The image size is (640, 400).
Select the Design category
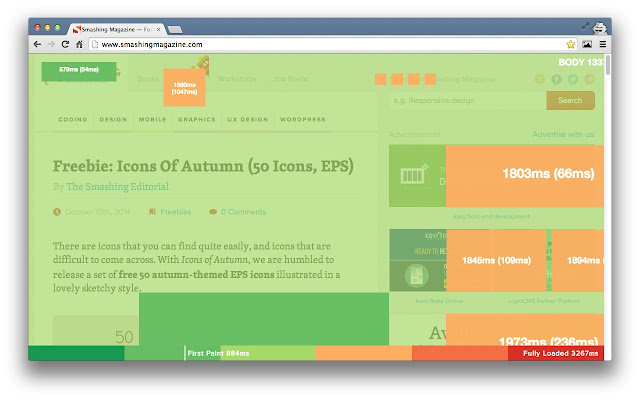click(113, 120)
